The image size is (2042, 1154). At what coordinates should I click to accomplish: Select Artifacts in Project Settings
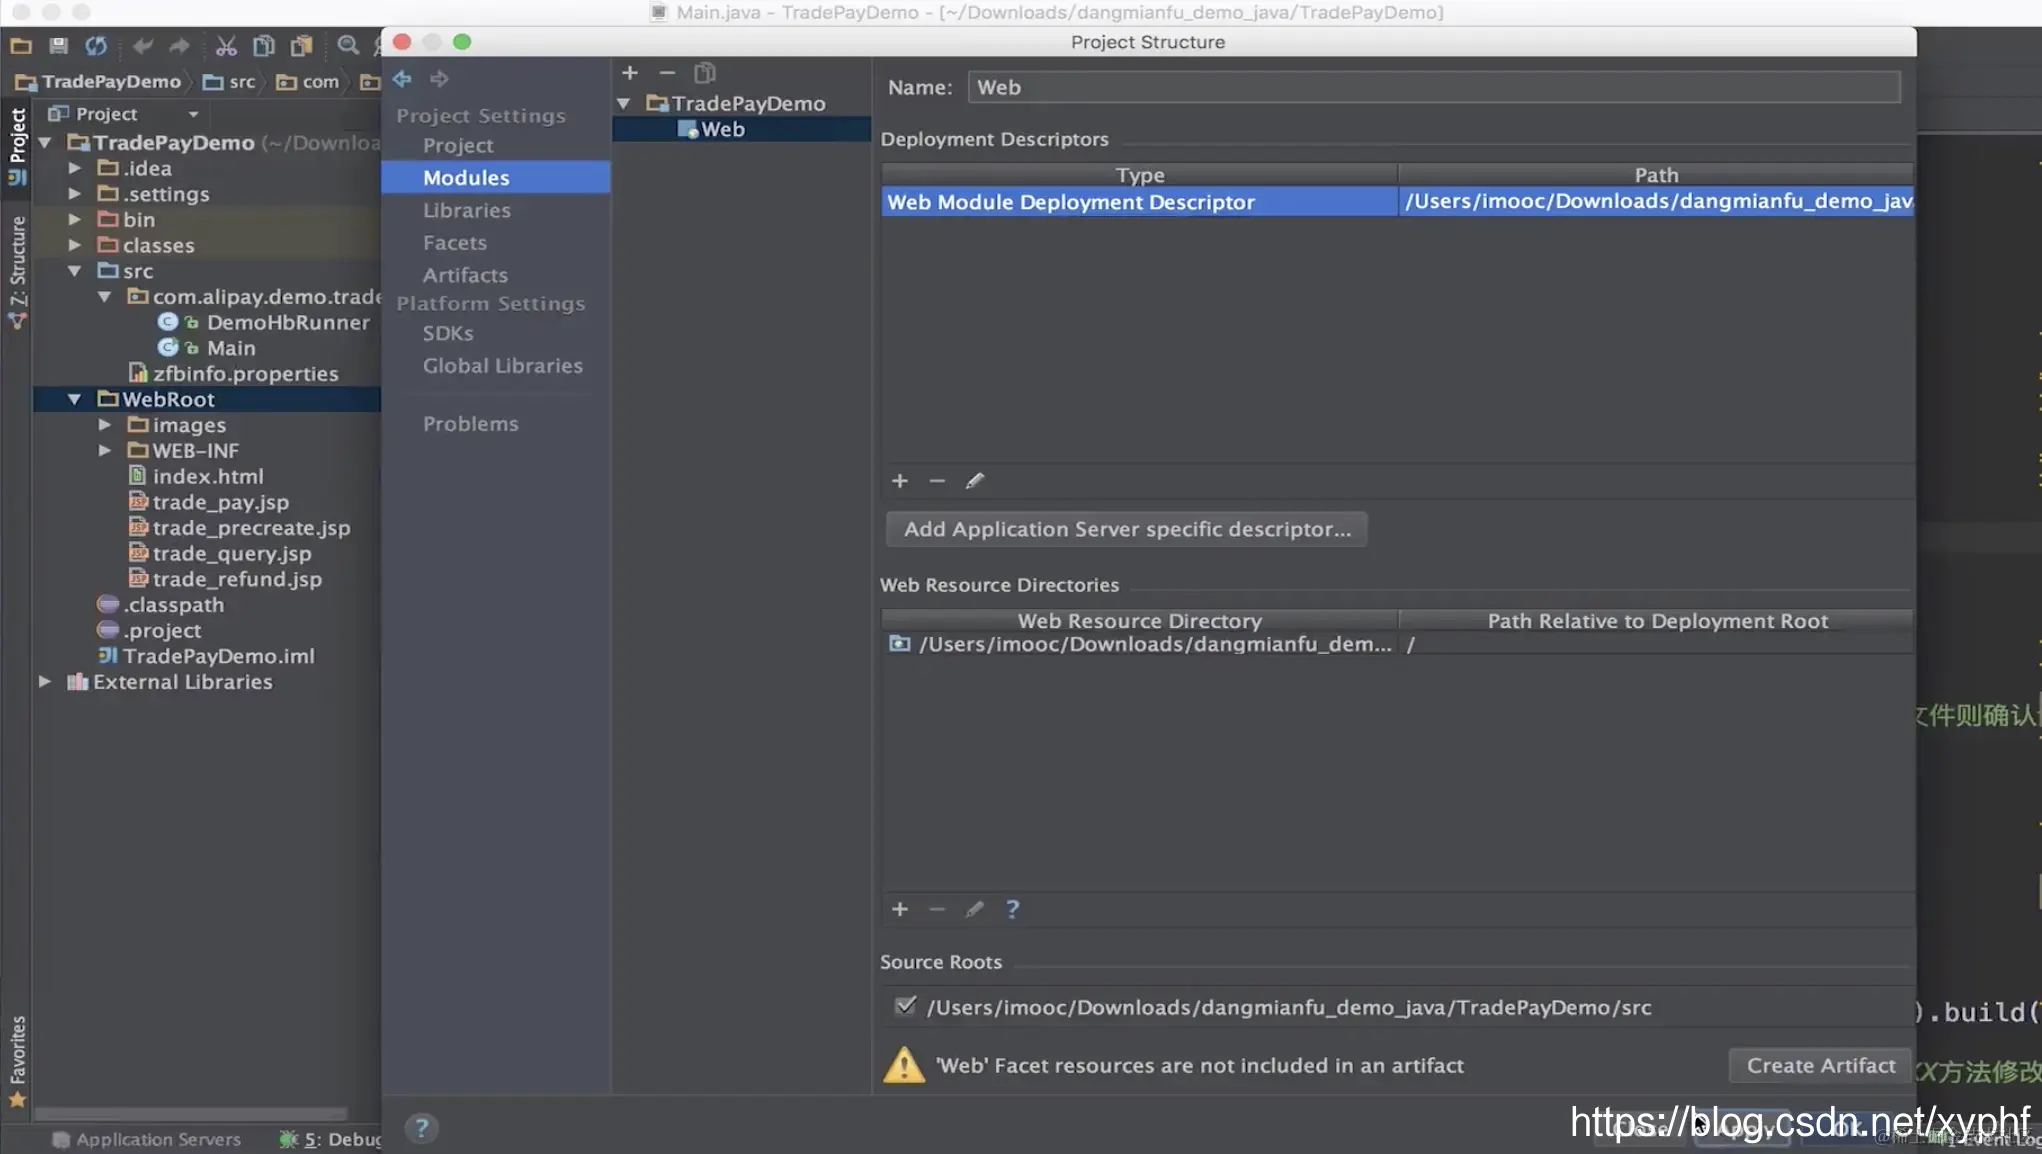[x=465, y=275]
